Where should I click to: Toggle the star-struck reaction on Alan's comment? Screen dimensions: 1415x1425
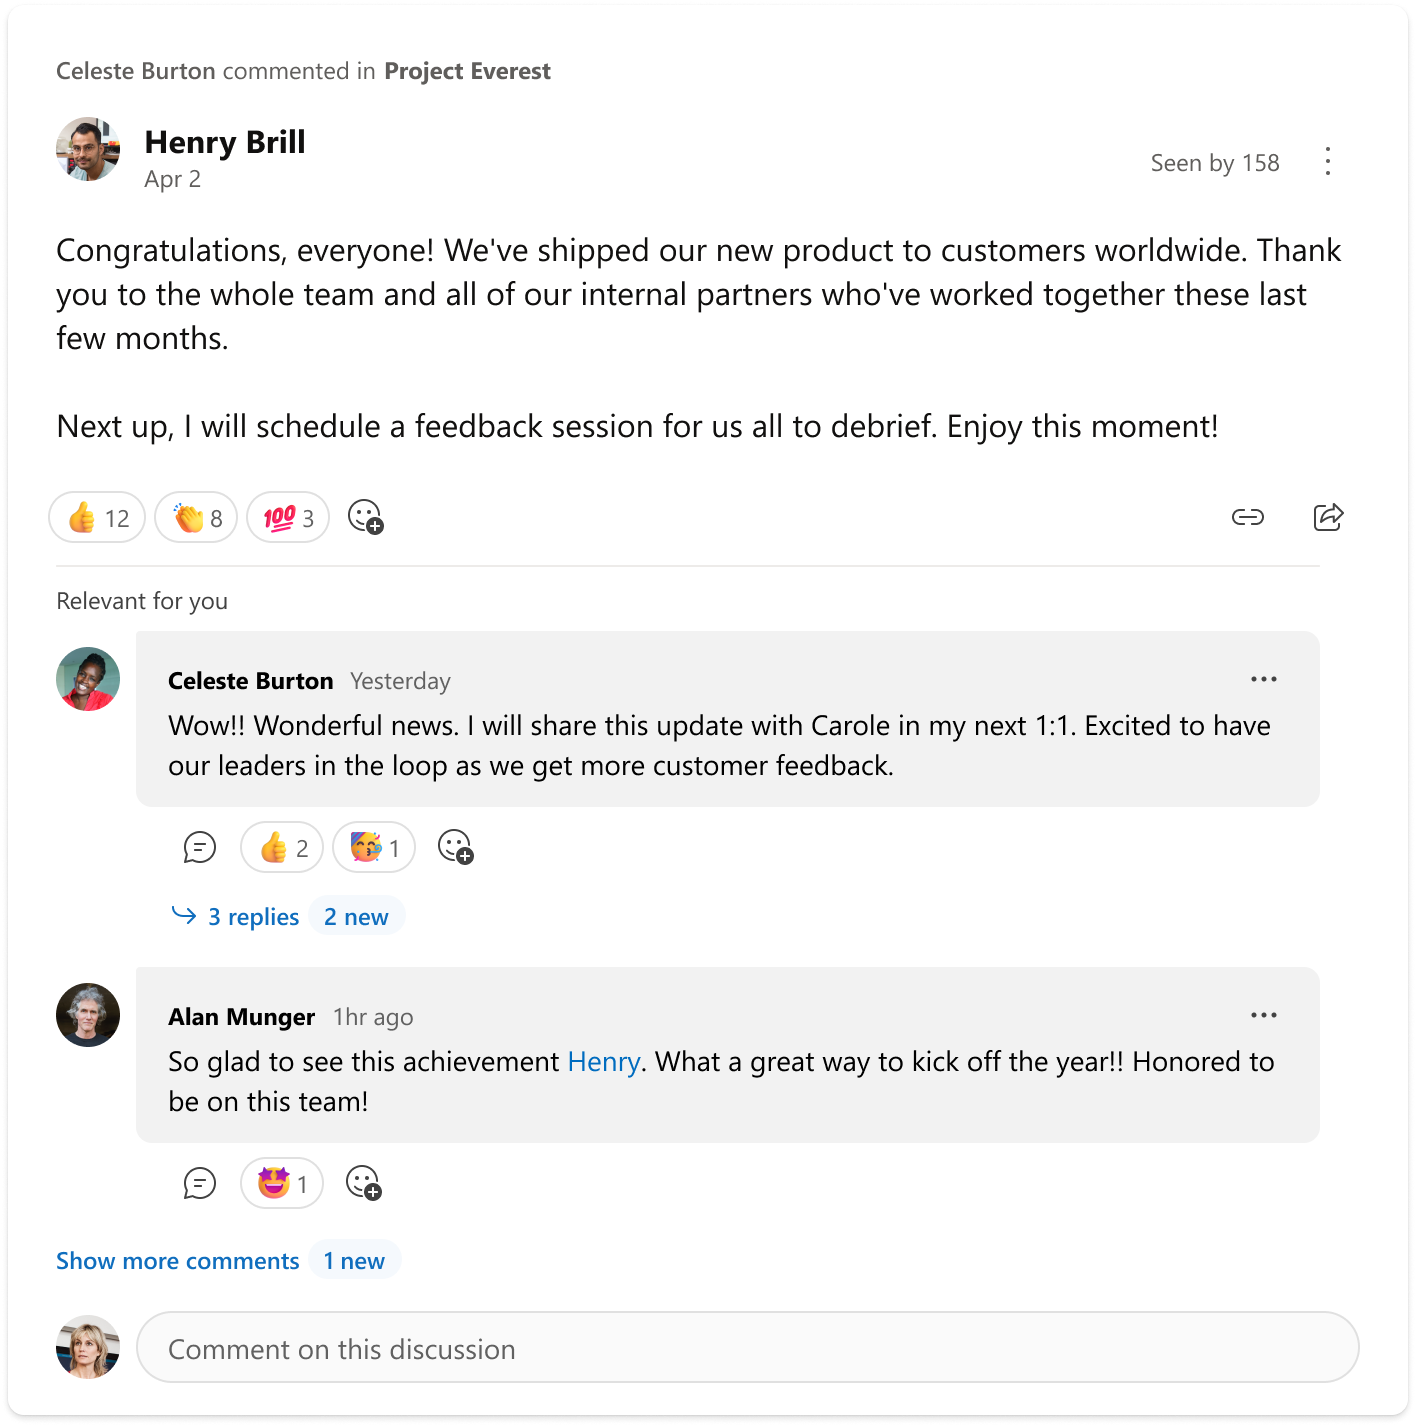click(x=281, y=1183)
